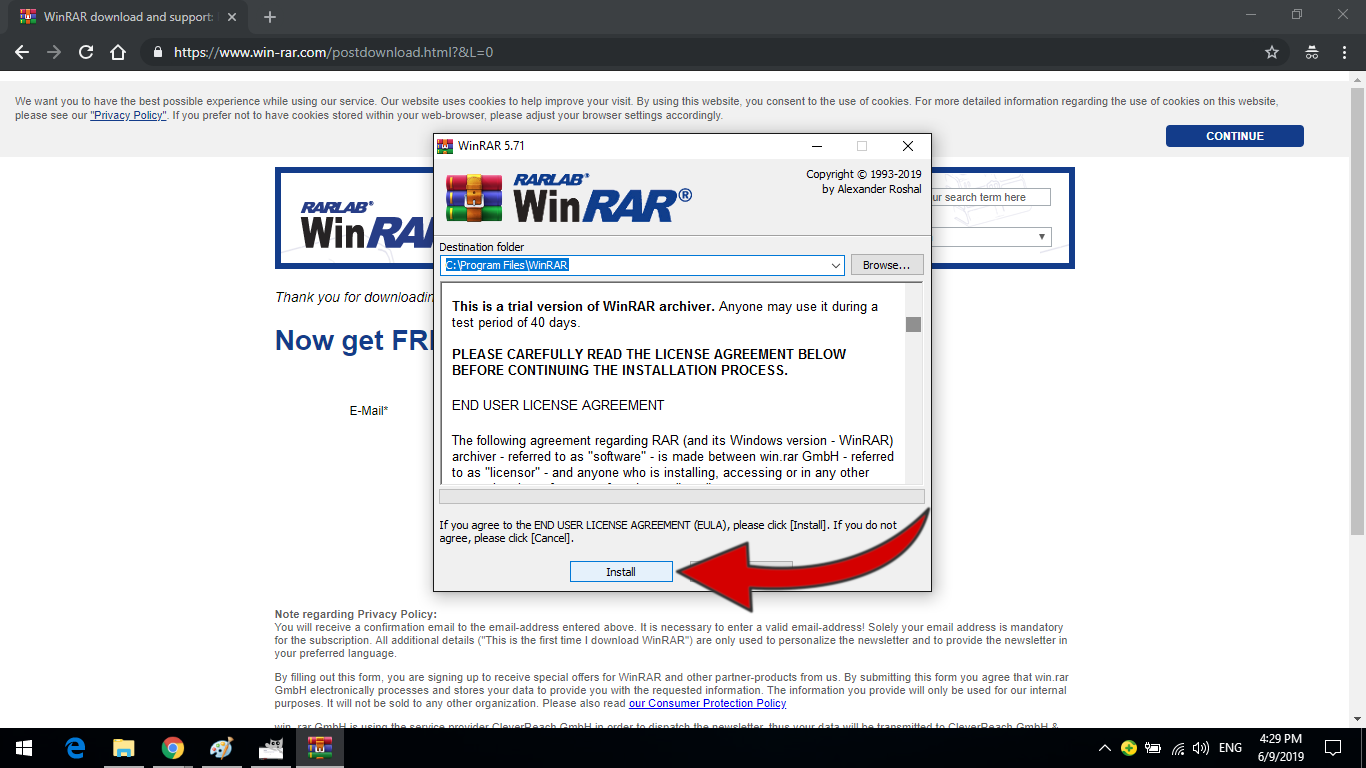Screen dimensions: 1366x768
Task: Click the license agreement scrollbar thumb
Action: 913,324
